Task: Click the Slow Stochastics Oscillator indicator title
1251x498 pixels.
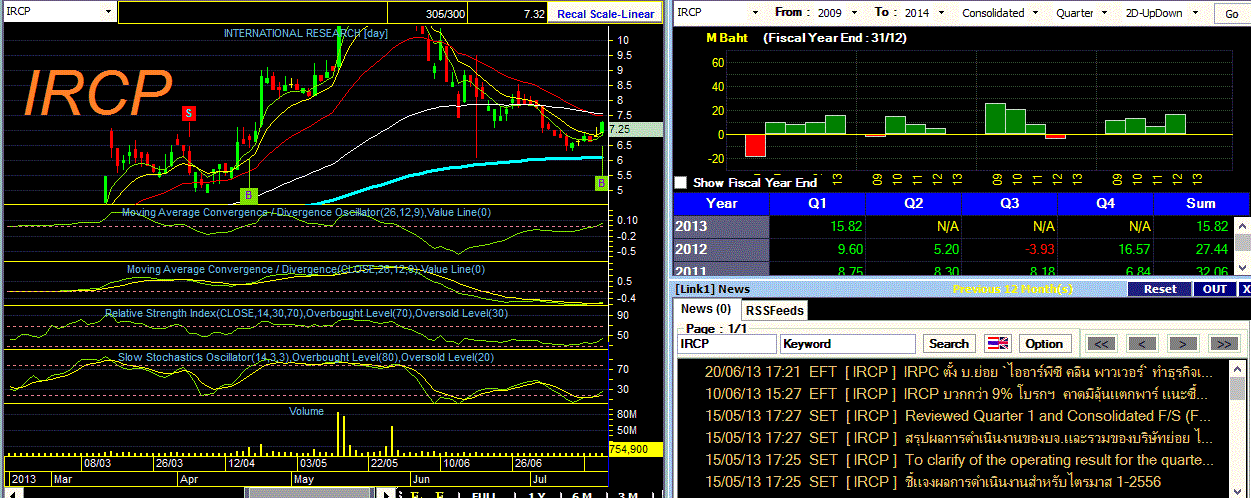Action: click(x=306, y=357)
